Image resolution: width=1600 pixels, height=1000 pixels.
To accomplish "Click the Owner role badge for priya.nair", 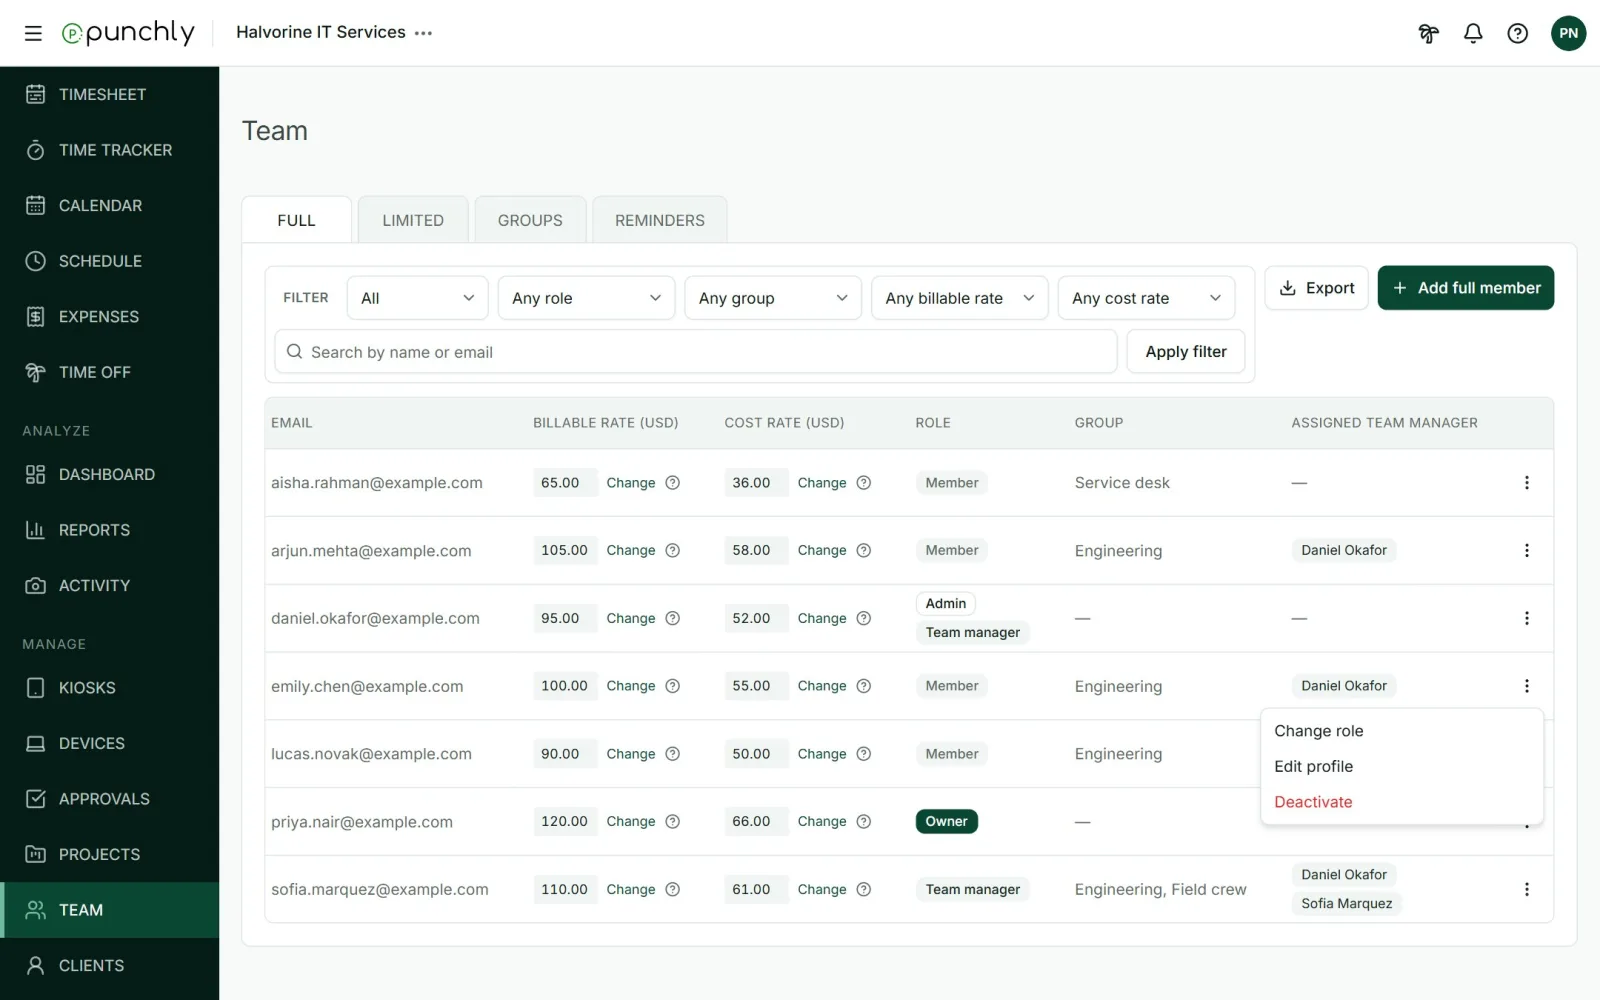I will 946,821.
